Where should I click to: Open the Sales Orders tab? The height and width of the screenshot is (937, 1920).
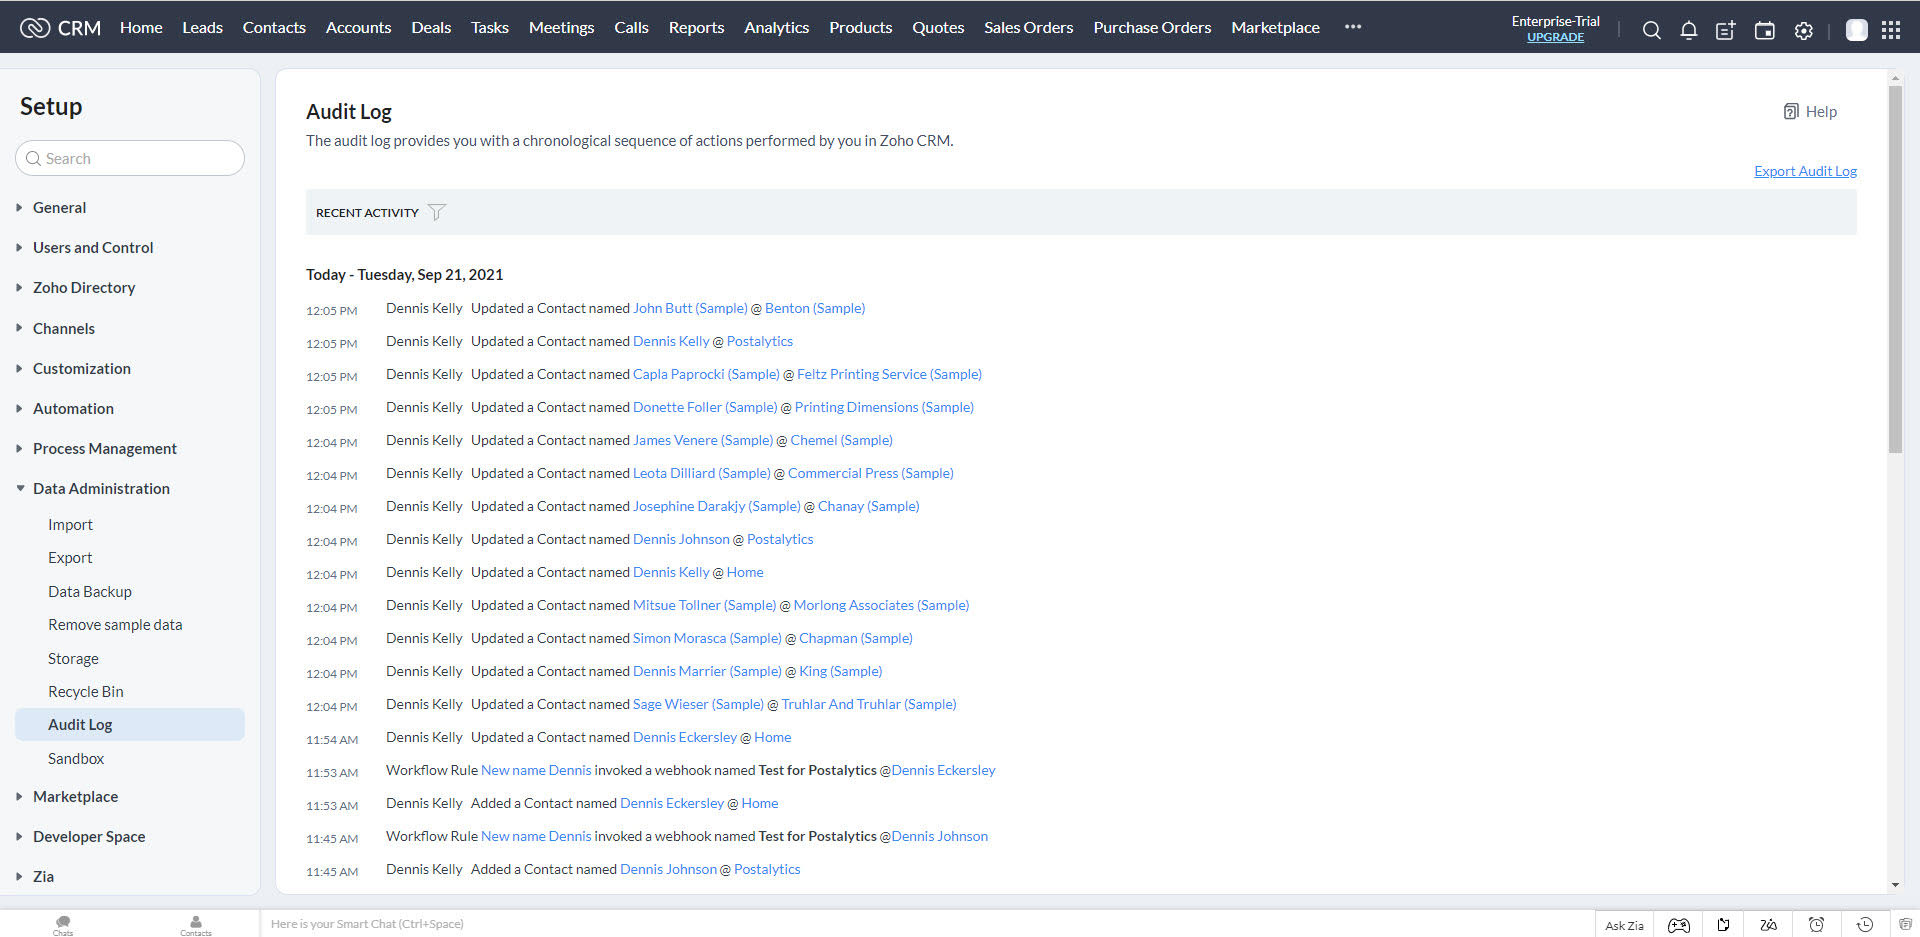pyautogui.click(x=1028, y=27)
